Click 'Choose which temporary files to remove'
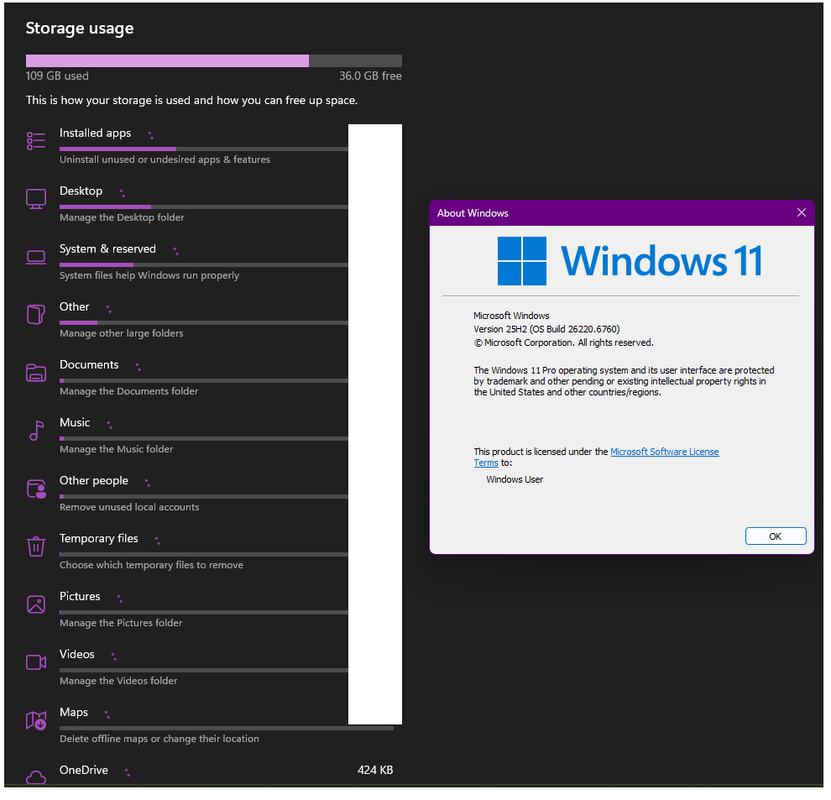The height and width of the screenshot is (800, 831). (152, 565)
